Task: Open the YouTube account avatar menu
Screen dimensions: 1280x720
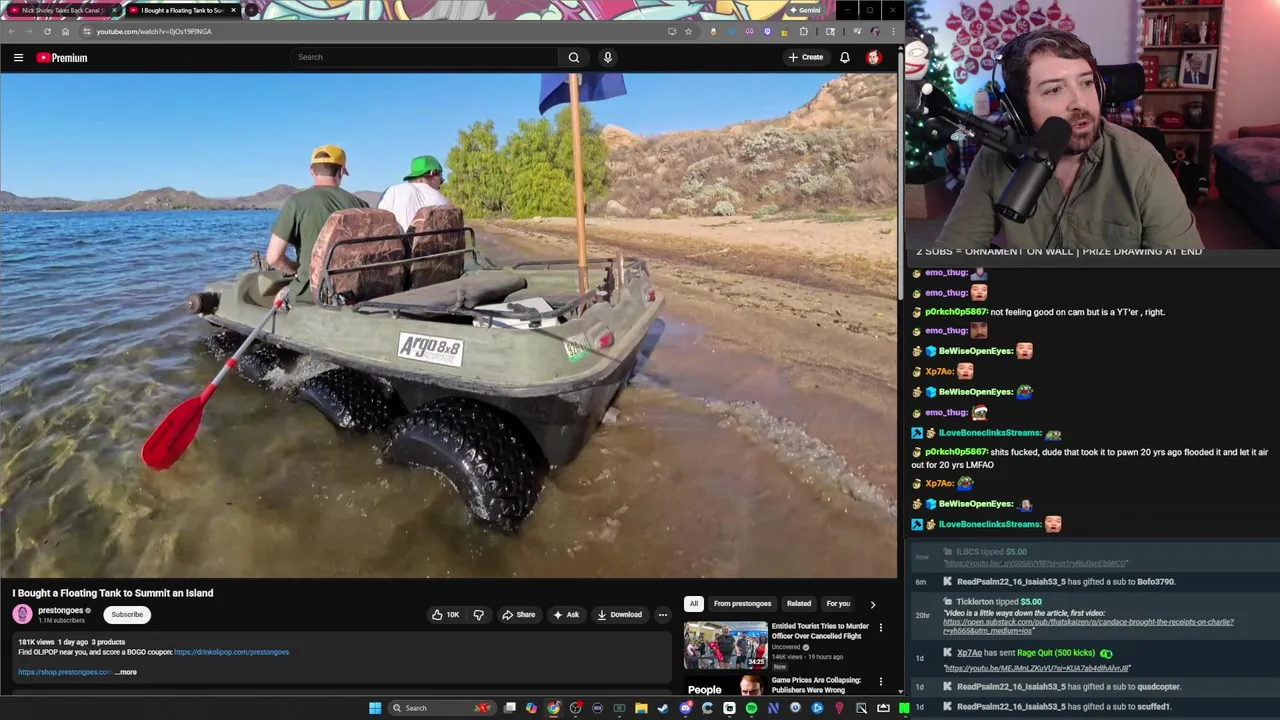Action: click(x=874, y=57)
